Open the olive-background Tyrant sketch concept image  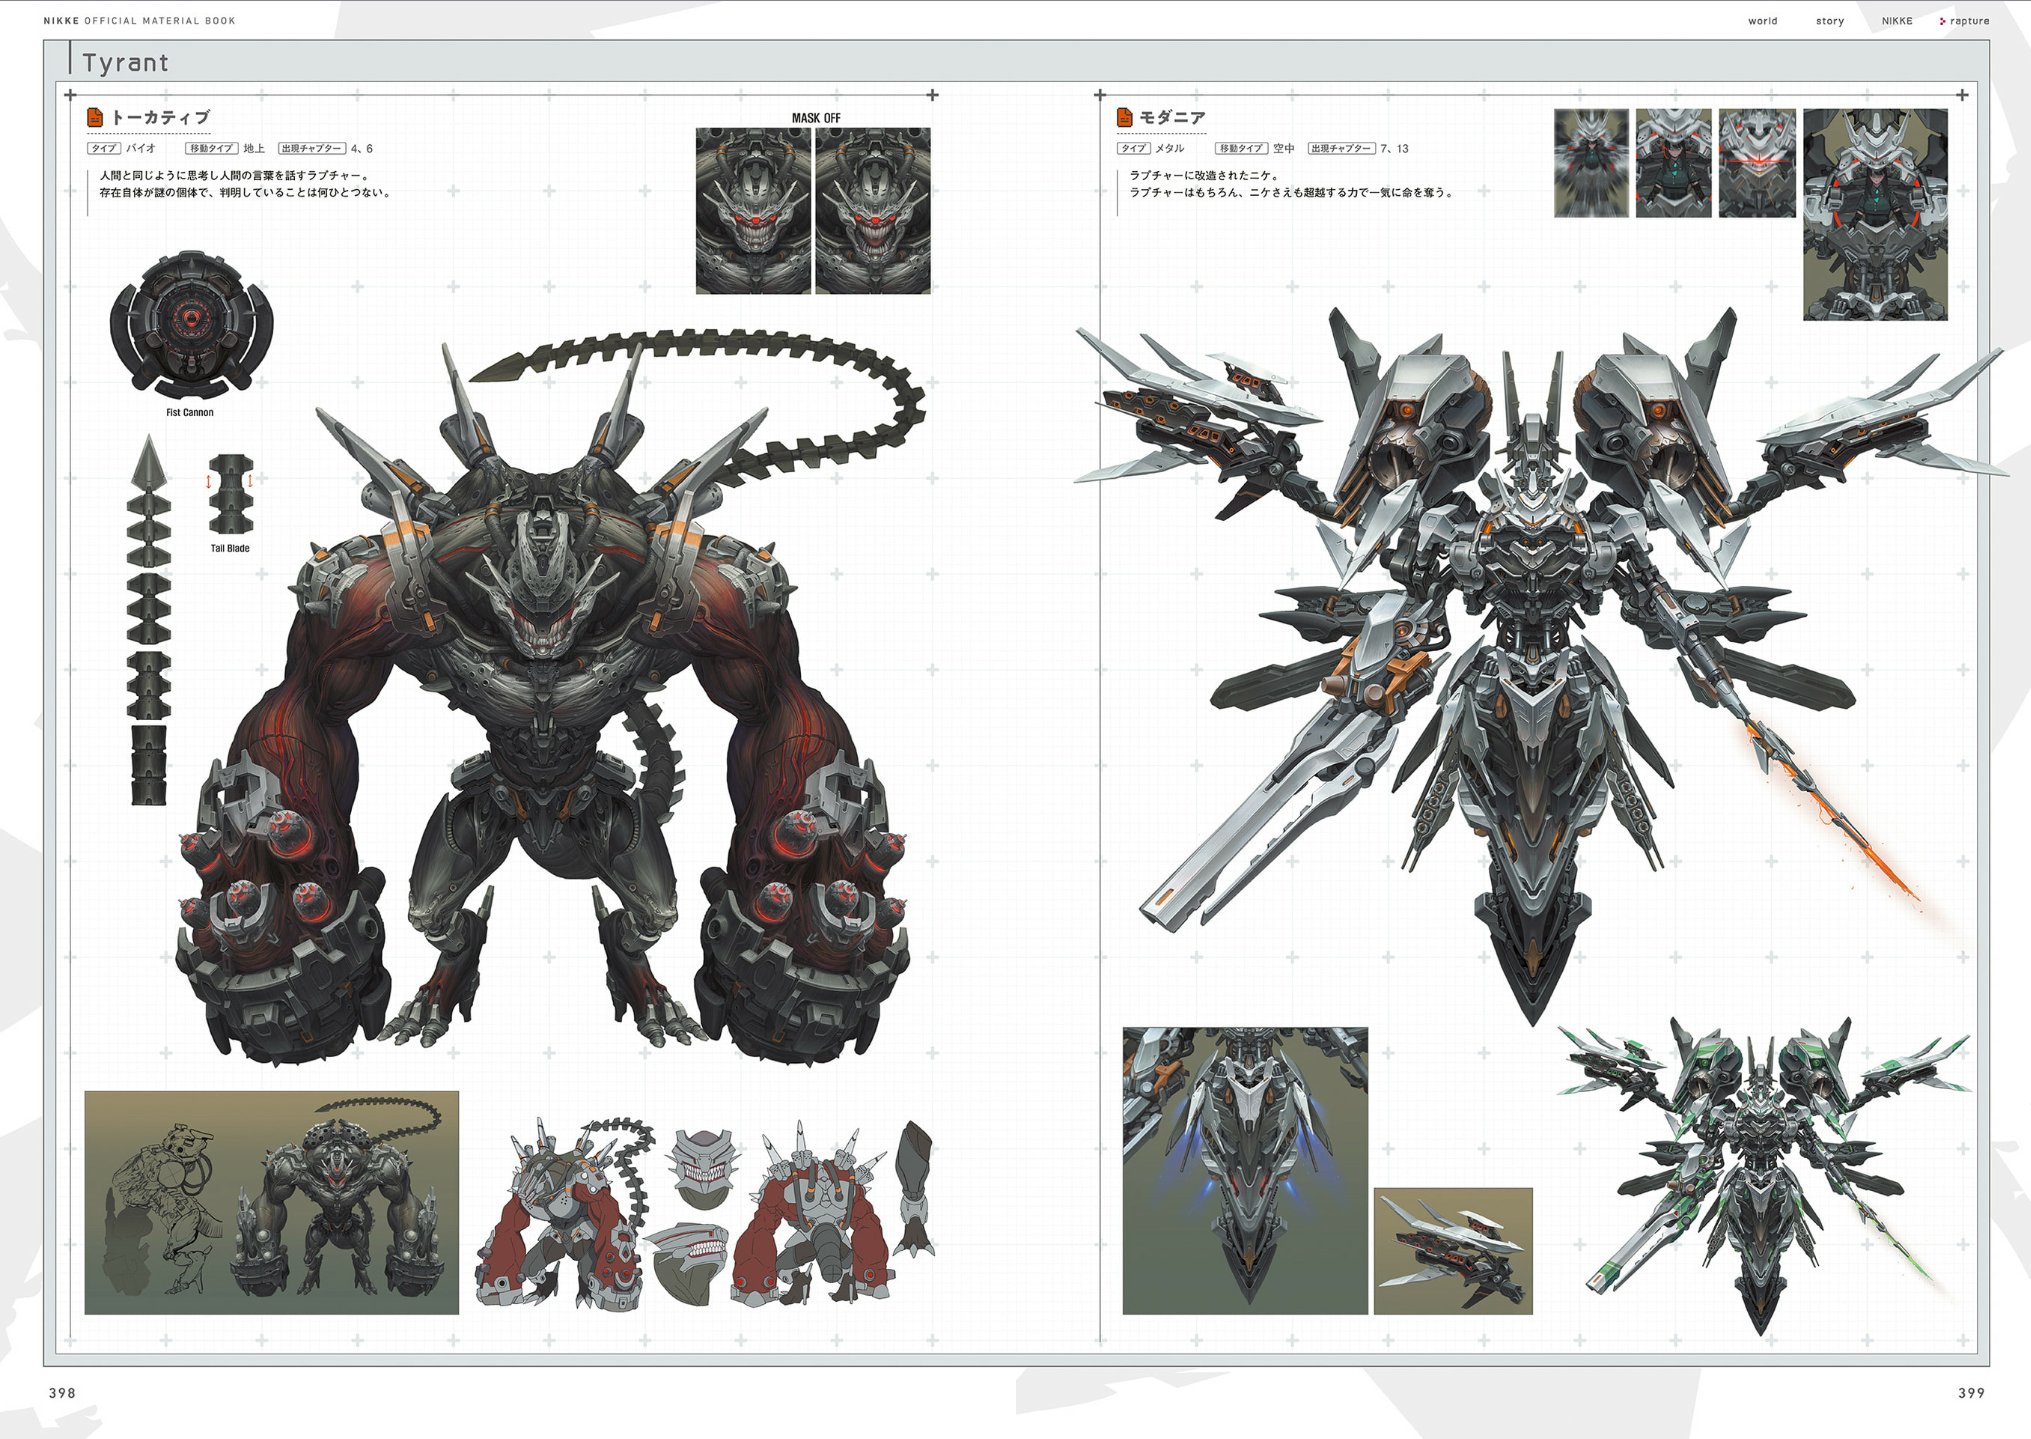(271, 1202)
